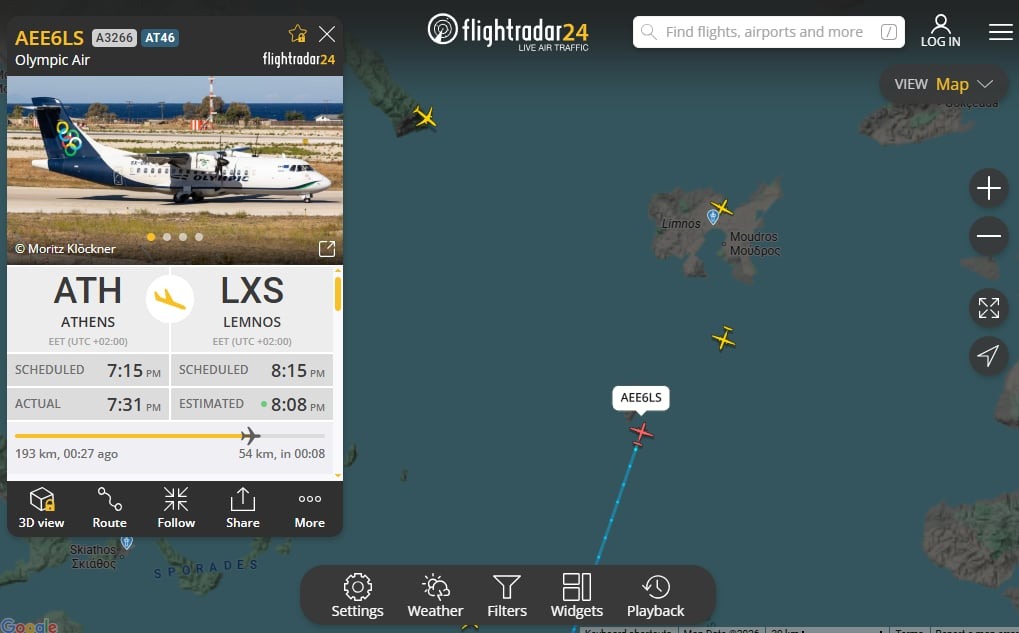The width and height of the screenshot is (1019, 633).
Task: Center map on my location
Action: [x=988, y=355]
